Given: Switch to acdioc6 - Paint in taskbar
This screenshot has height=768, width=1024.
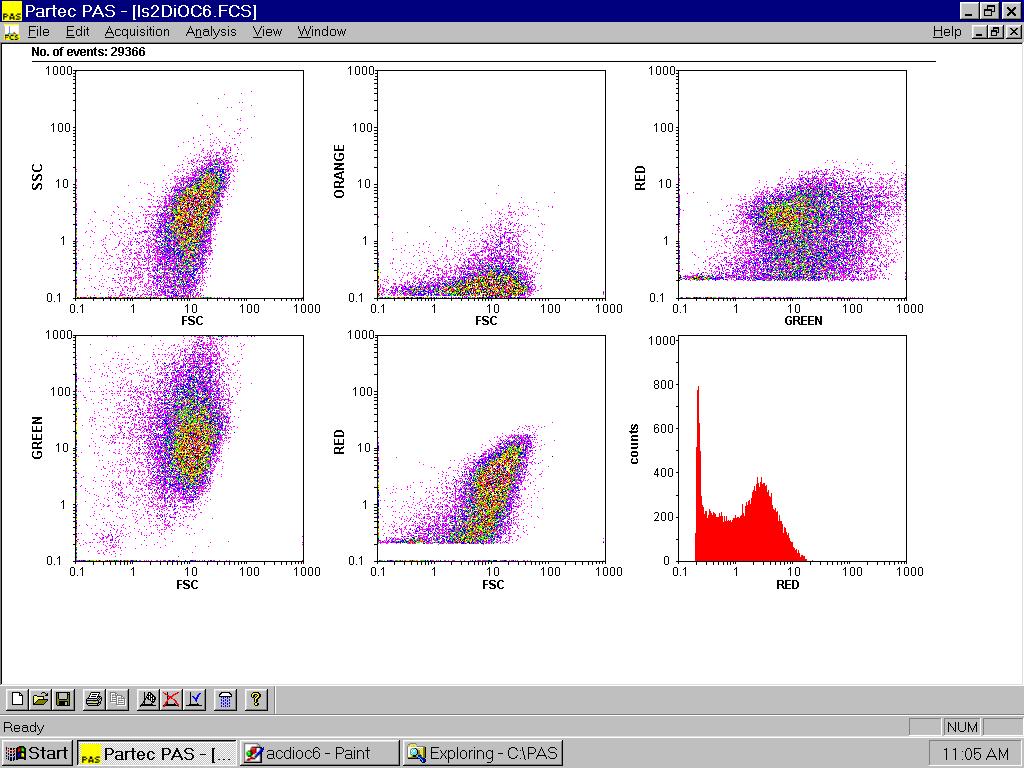Looking at the screenshot, I should (x=319, y=753).
